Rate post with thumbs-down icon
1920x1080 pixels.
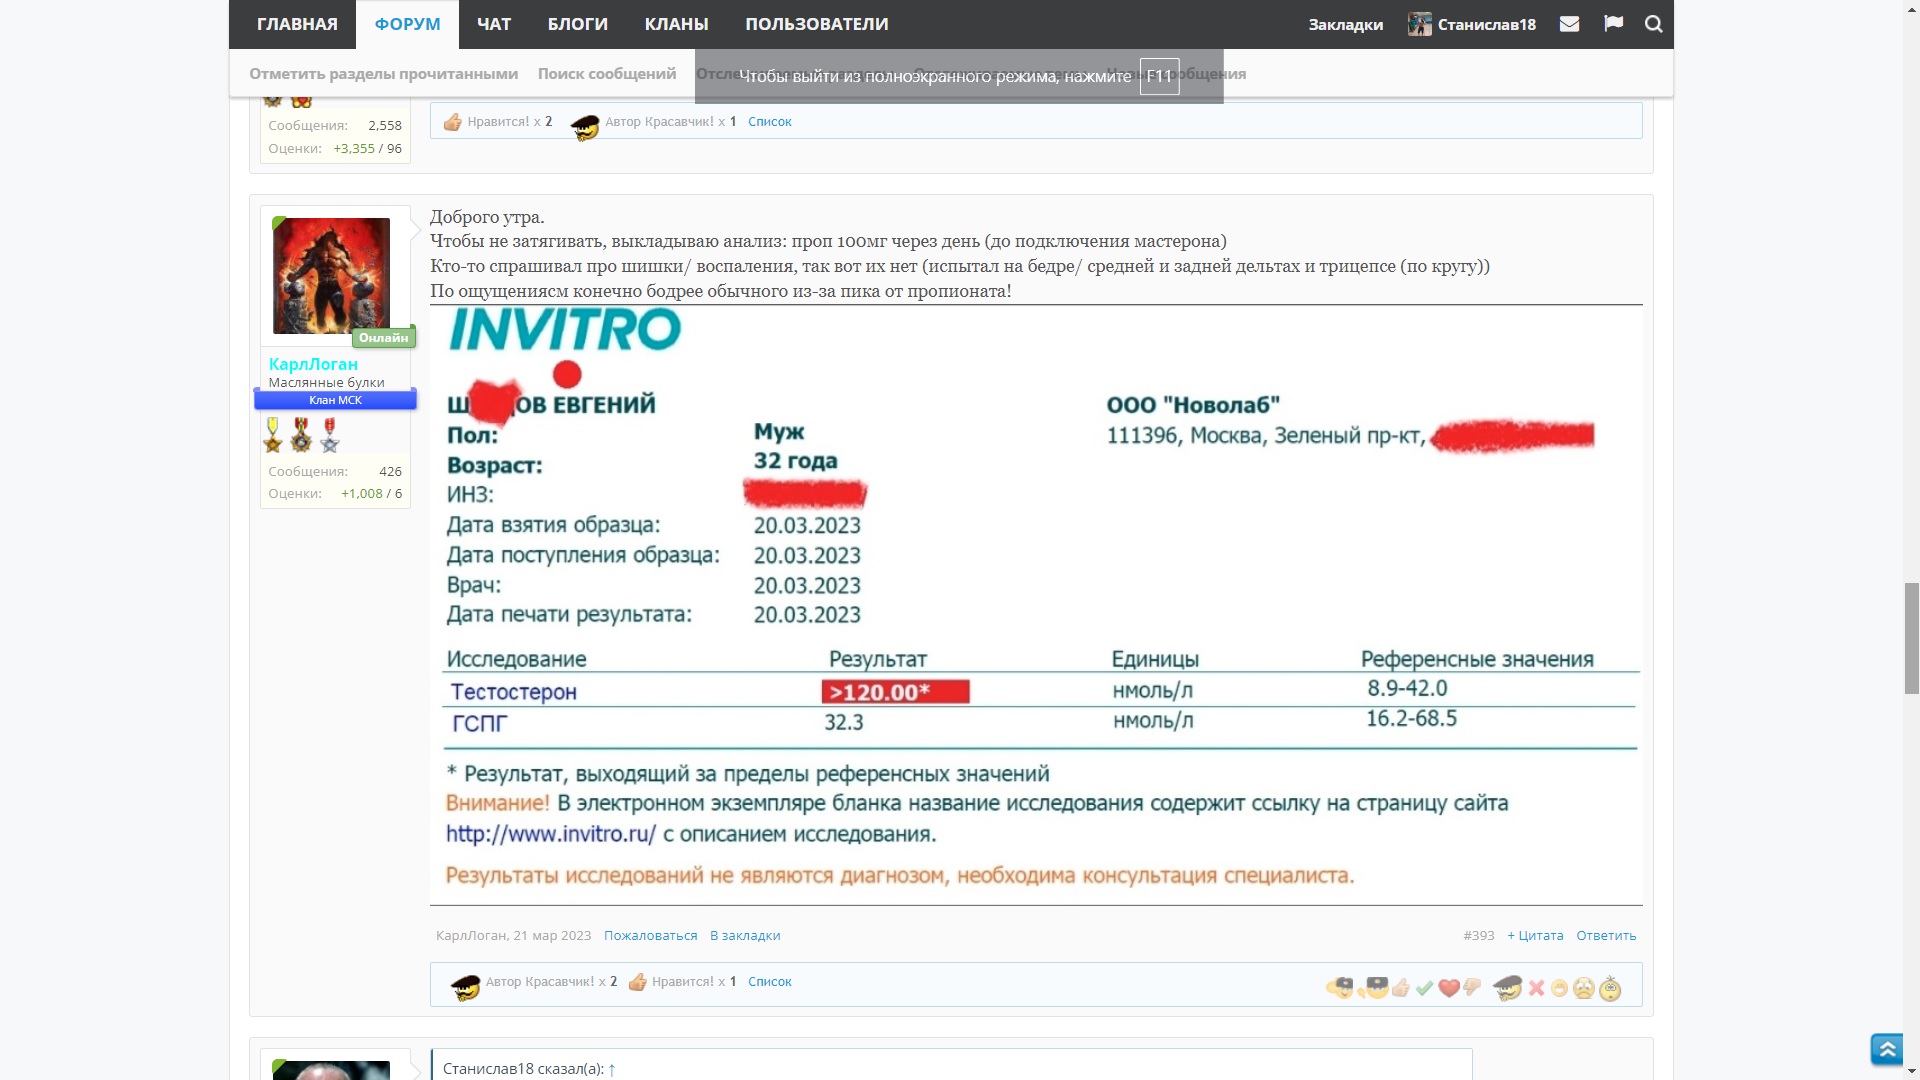coord(1471,987)
